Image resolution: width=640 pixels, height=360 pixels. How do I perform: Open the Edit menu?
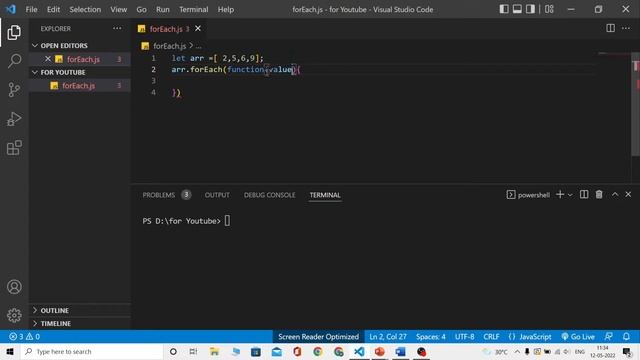point(53,9)
